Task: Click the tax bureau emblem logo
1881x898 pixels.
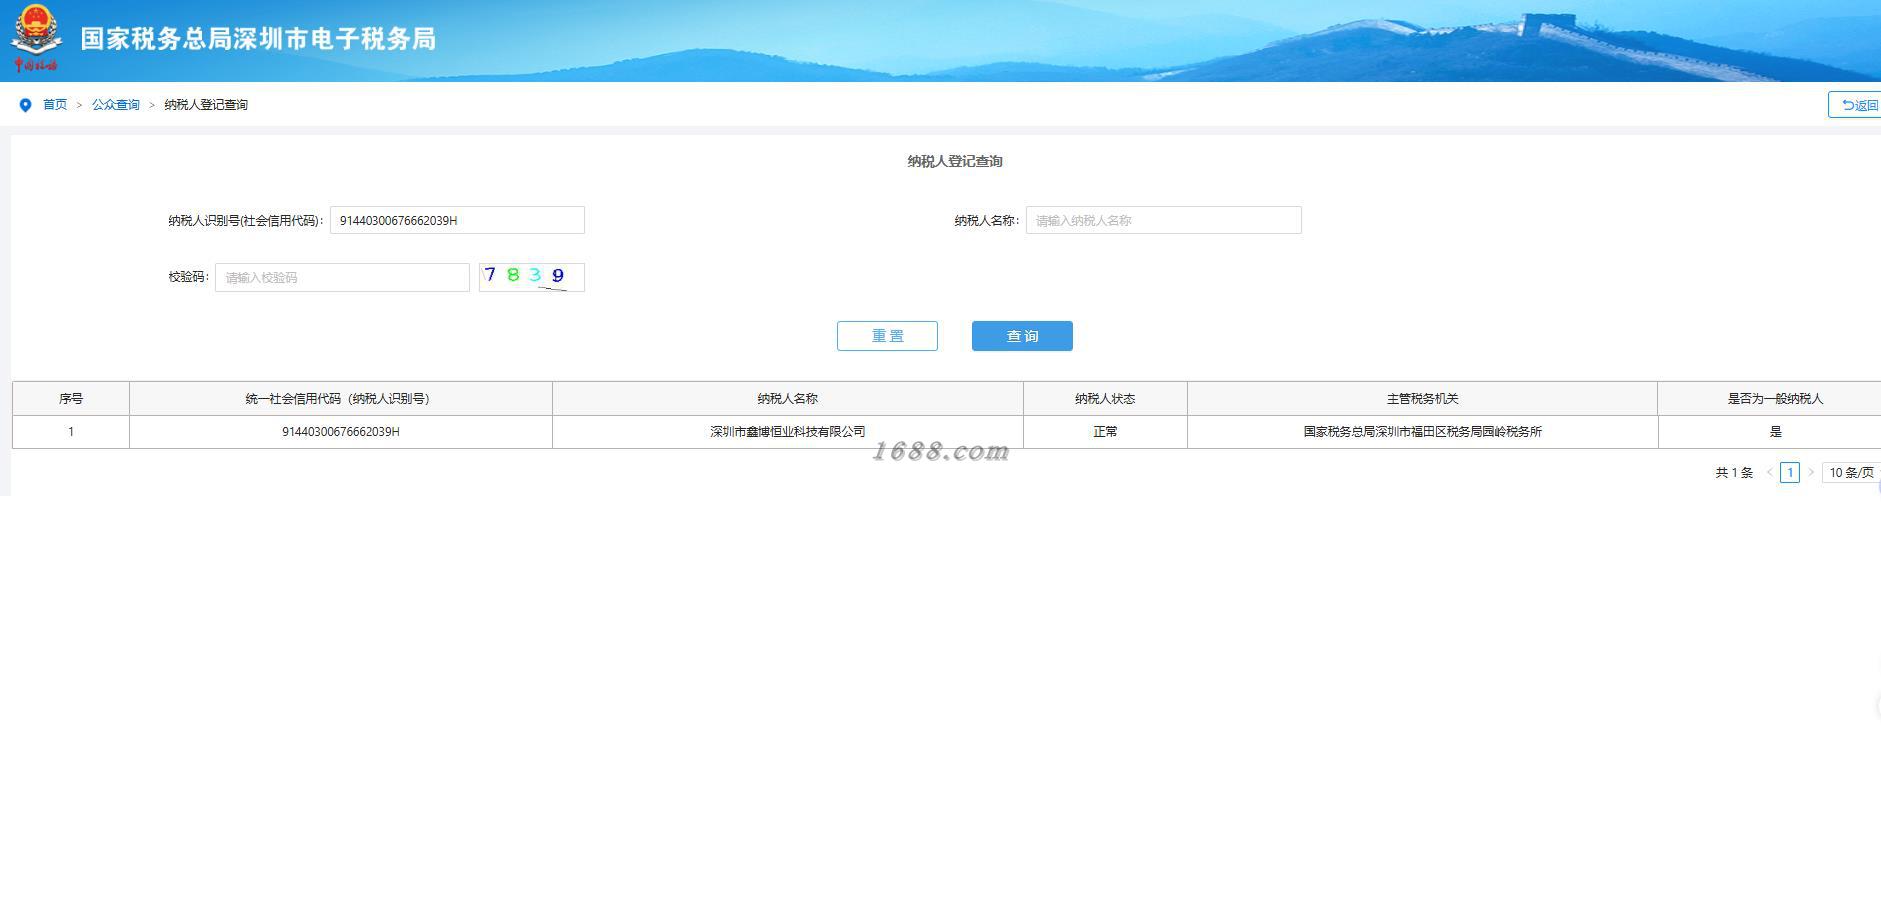Action: pyautogui.click(x=35, y=38)
